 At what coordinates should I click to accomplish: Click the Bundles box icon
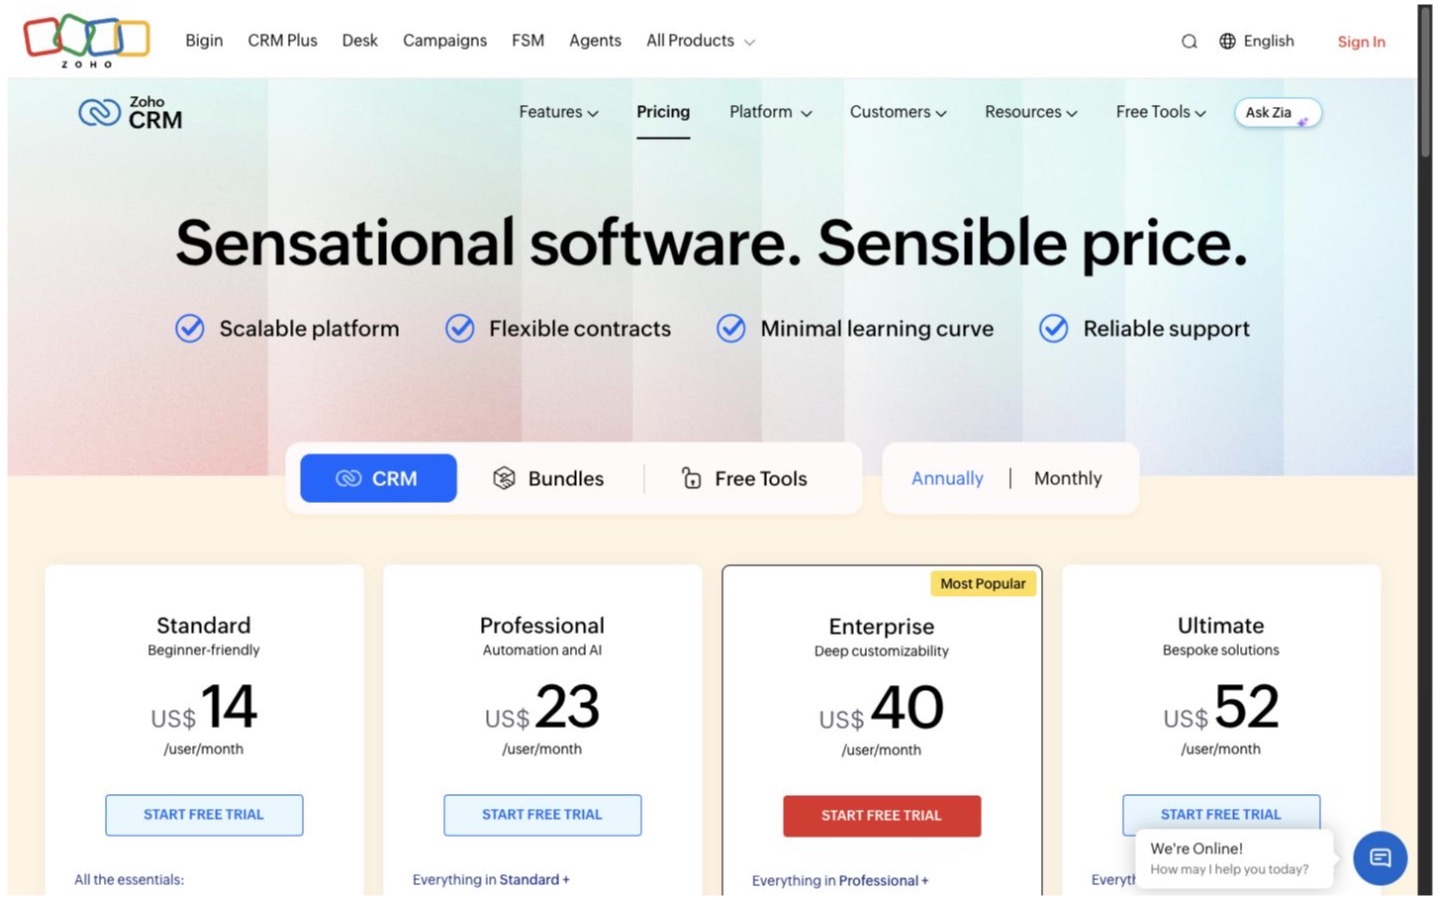coord(504,478)
